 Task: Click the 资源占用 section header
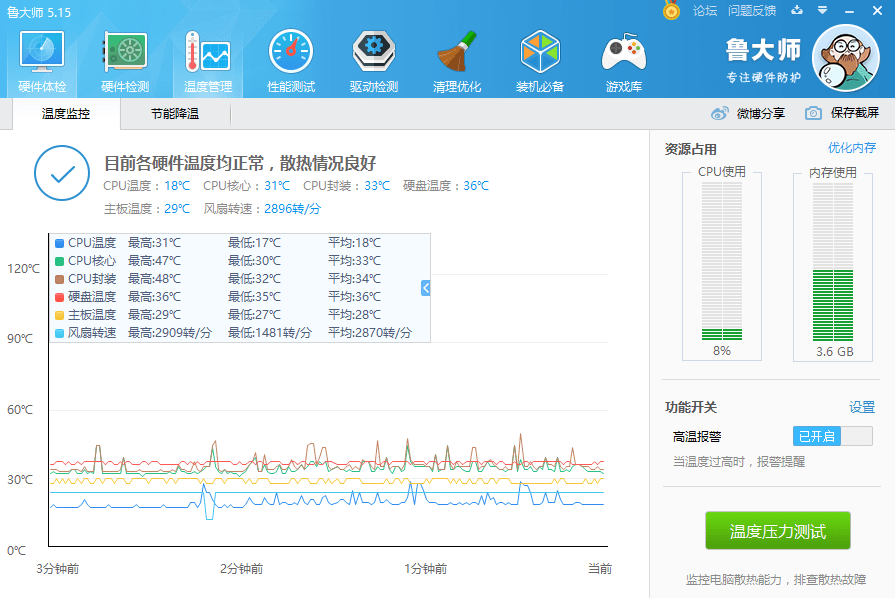[x=691, y=149]
